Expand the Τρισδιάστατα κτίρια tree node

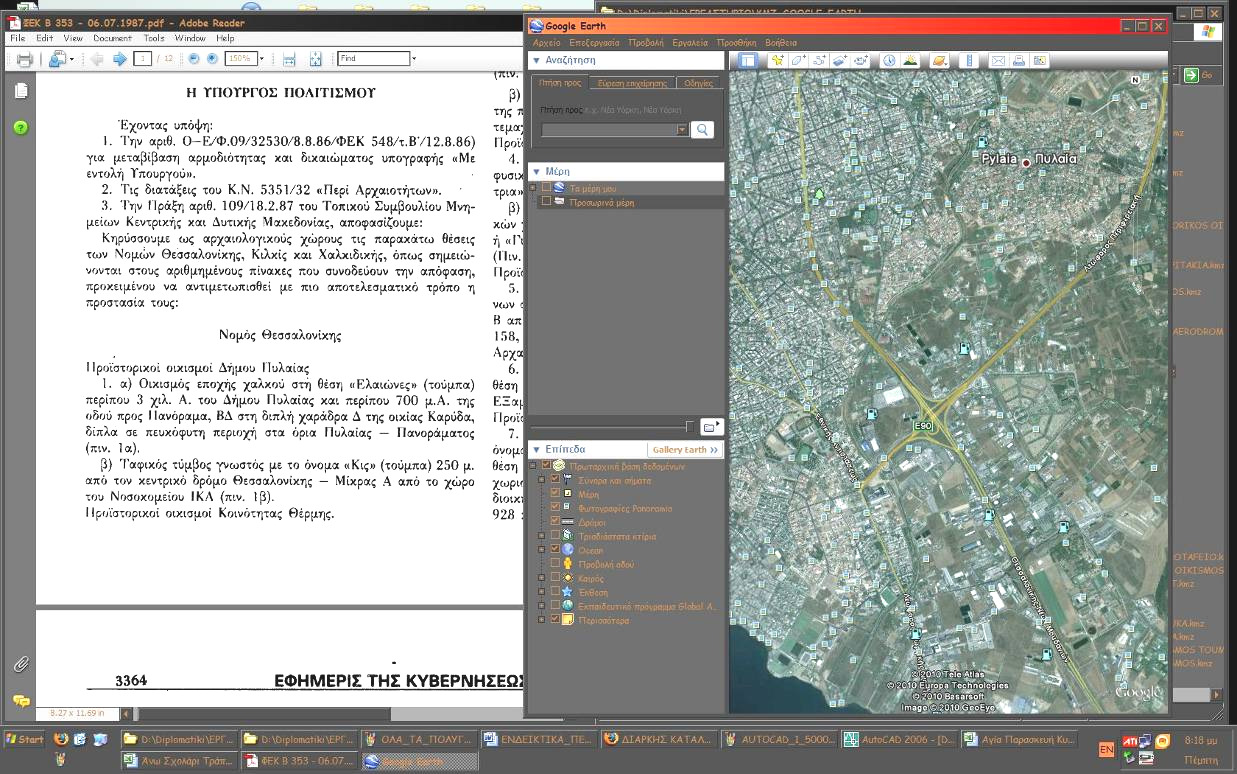pyautogui.click(x=542, y=536)
